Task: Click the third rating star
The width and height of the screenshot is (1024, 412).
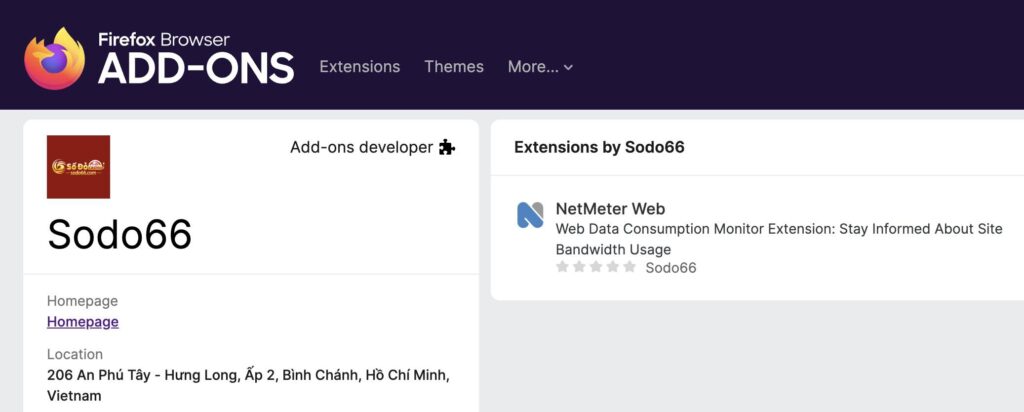Action: point(596,267)
